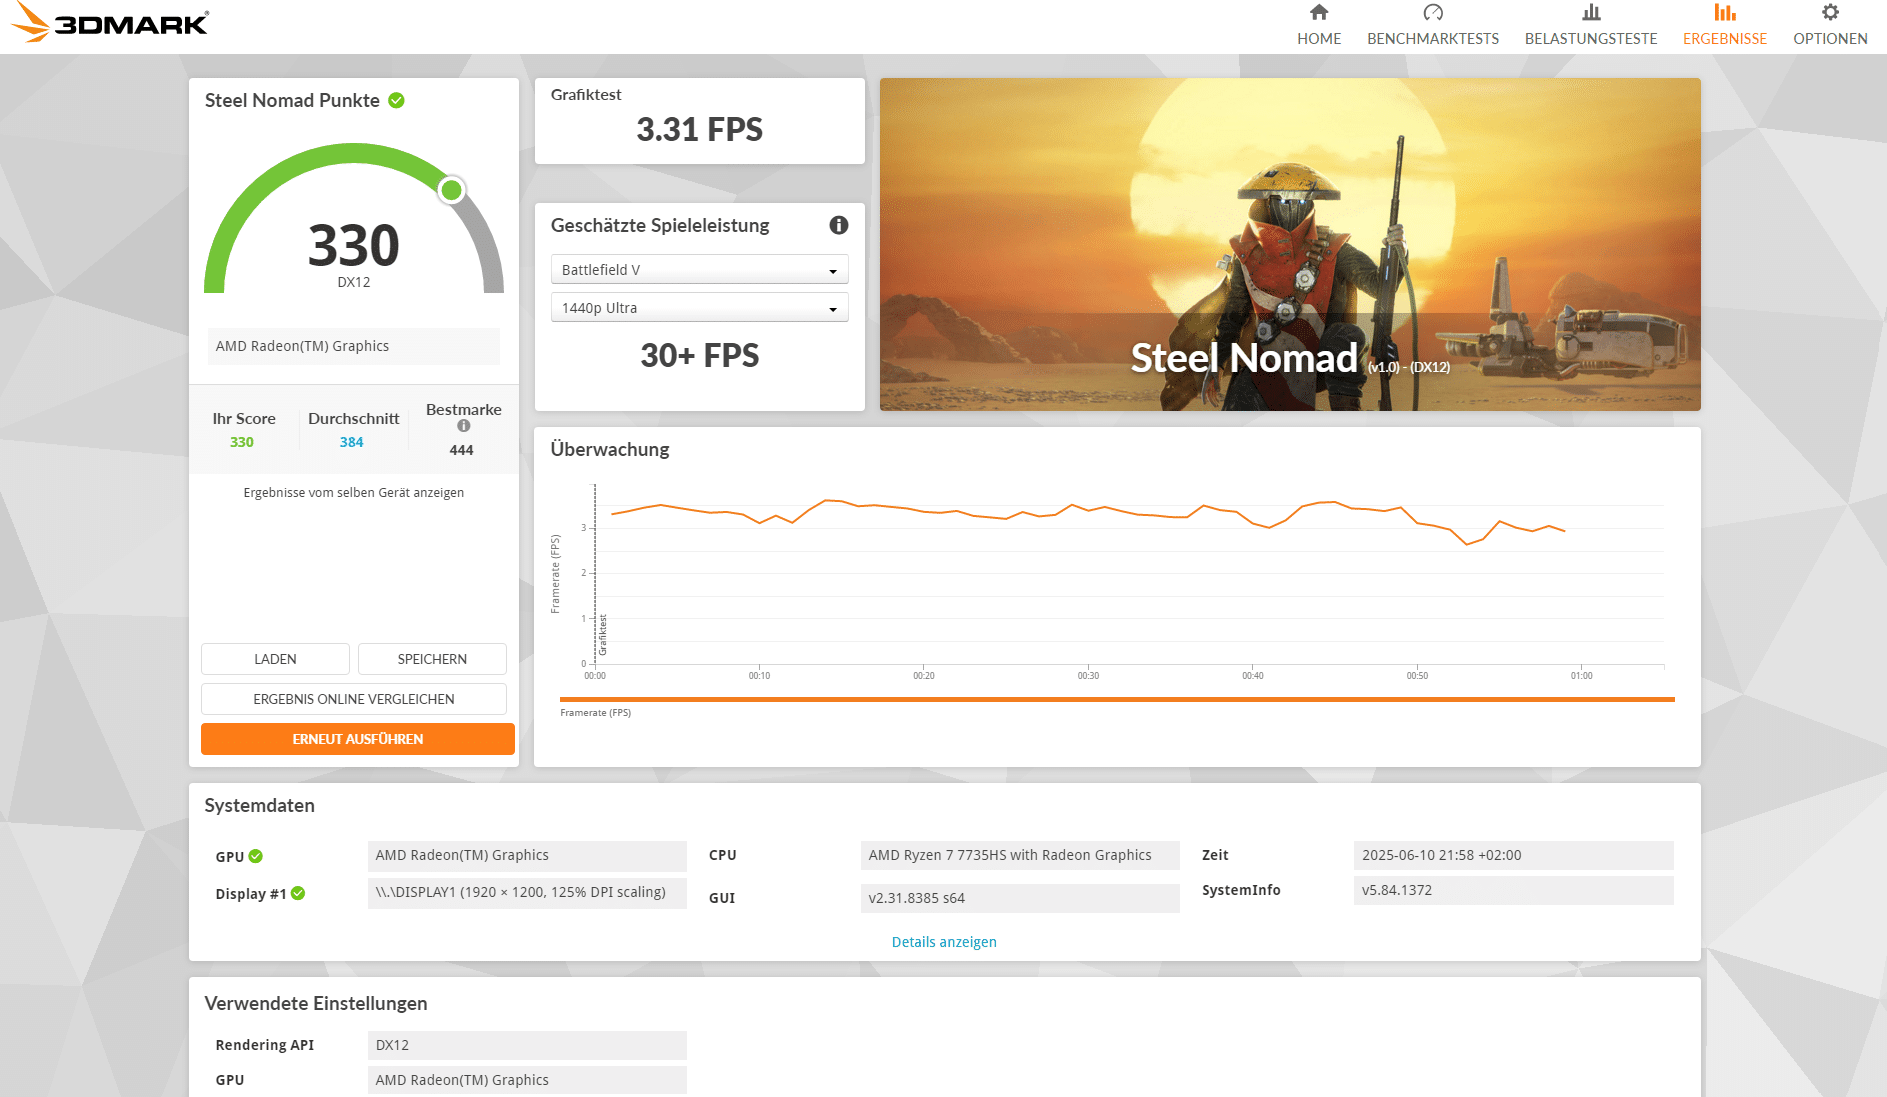This screenshot has width=1887, height=1097.
Task: Open the Details anzeigen link
Action: (943, 942)
